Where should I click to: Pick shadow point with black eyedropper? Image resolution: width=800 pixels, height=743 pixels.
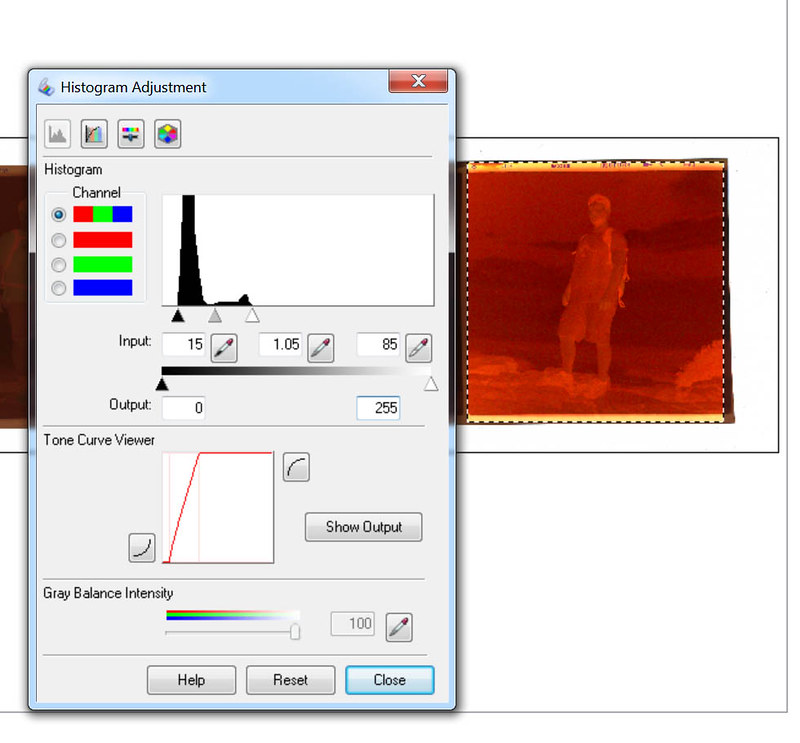(224, 348)
